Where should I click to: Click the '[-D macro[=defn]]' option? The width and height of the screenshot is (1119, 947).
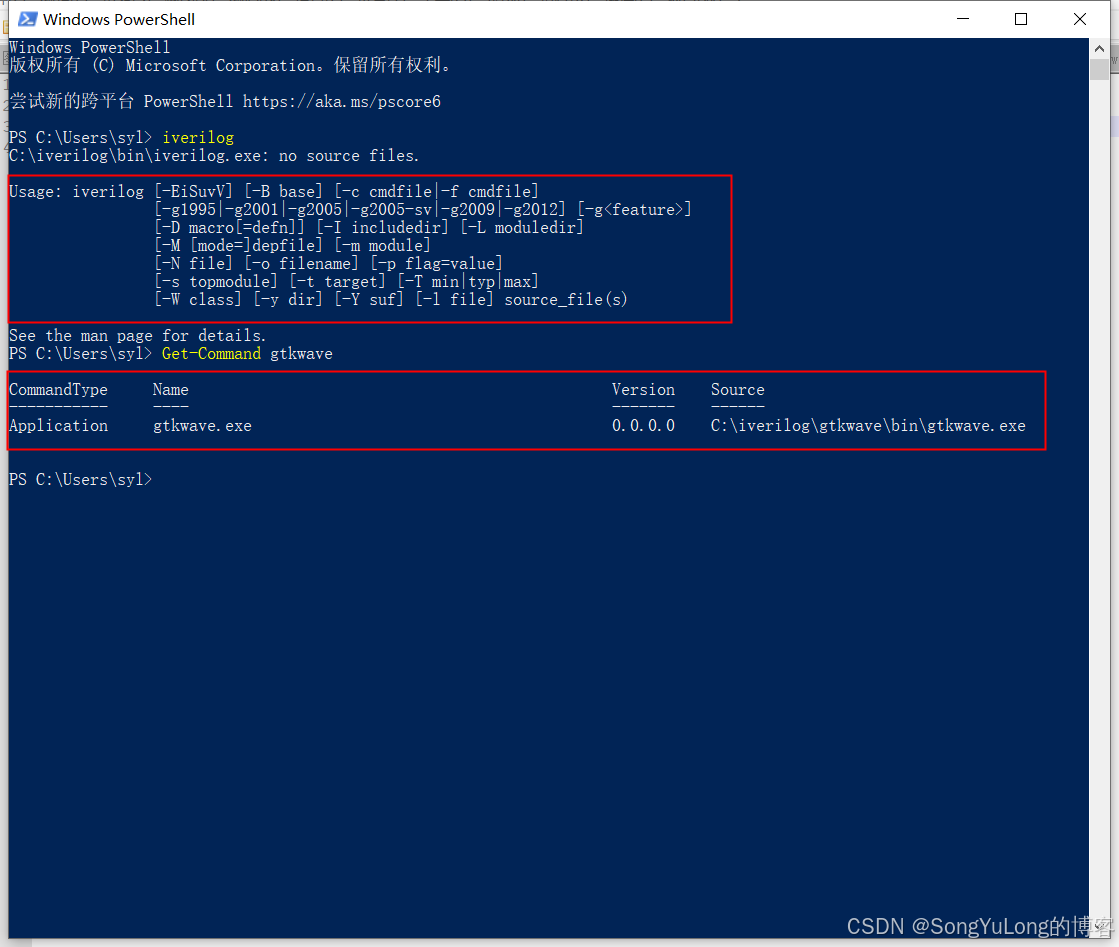229,228
